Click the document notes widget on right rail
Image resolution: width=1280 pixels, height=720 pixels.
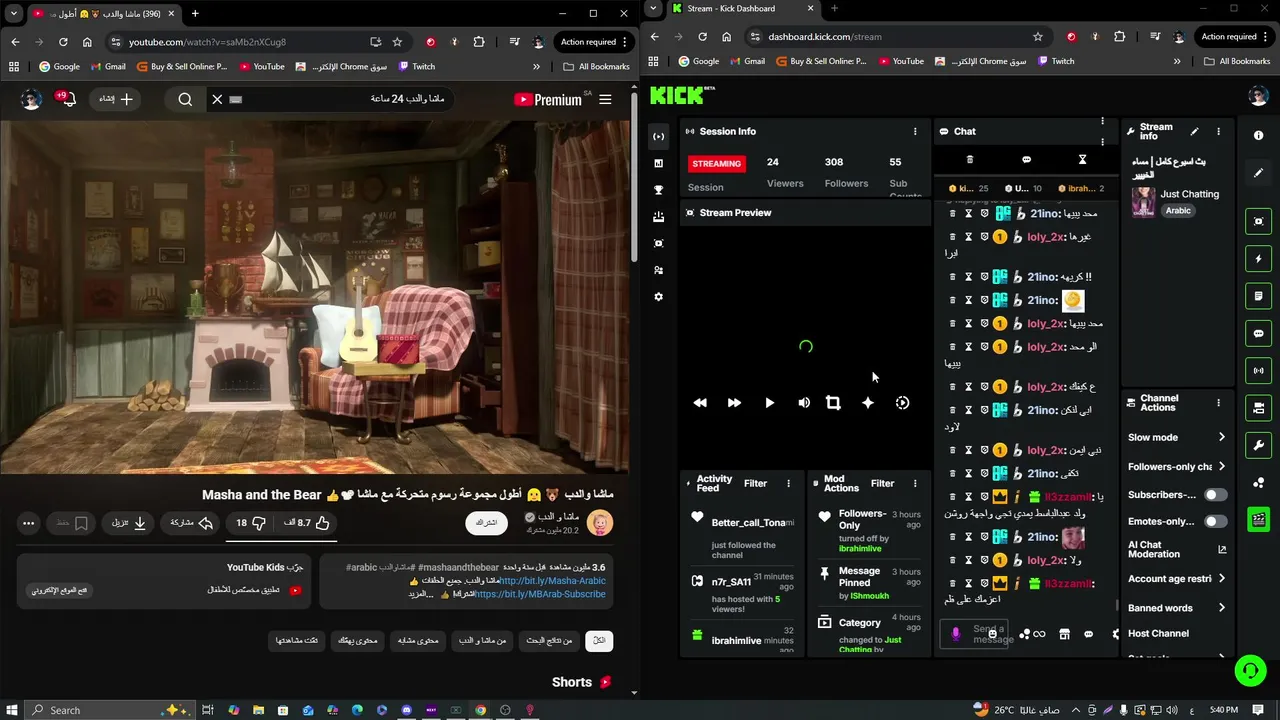(x=1259, y=296)
